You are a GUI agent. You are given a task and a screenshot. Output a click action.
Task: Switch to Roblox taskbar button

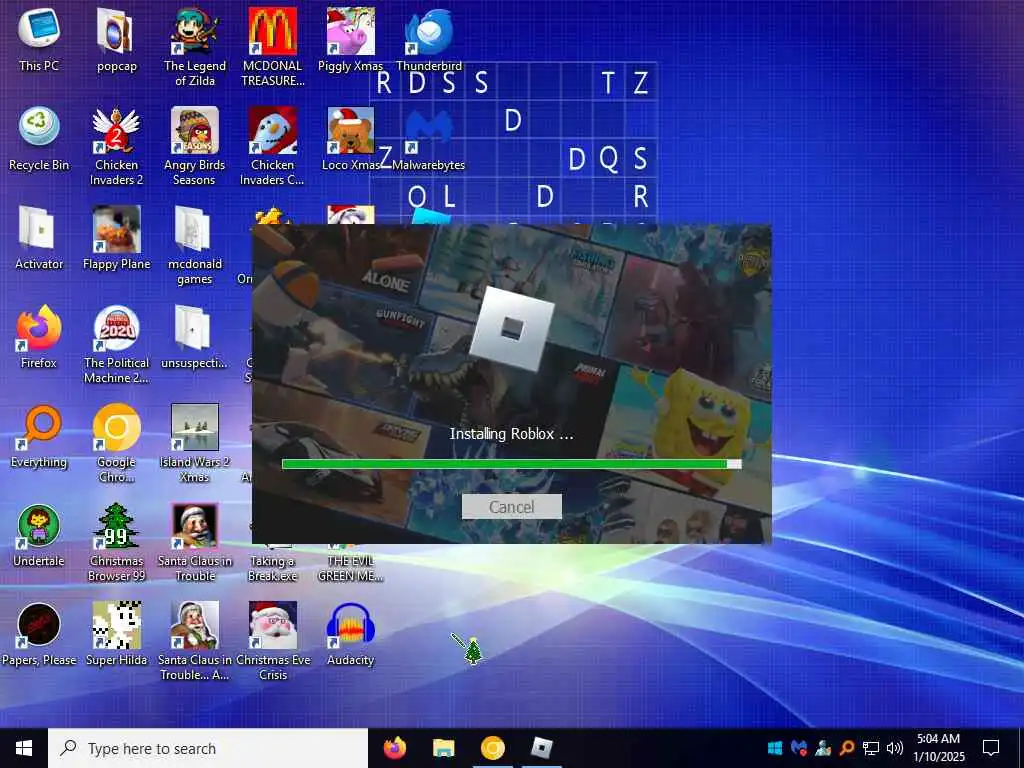(541, 748)
